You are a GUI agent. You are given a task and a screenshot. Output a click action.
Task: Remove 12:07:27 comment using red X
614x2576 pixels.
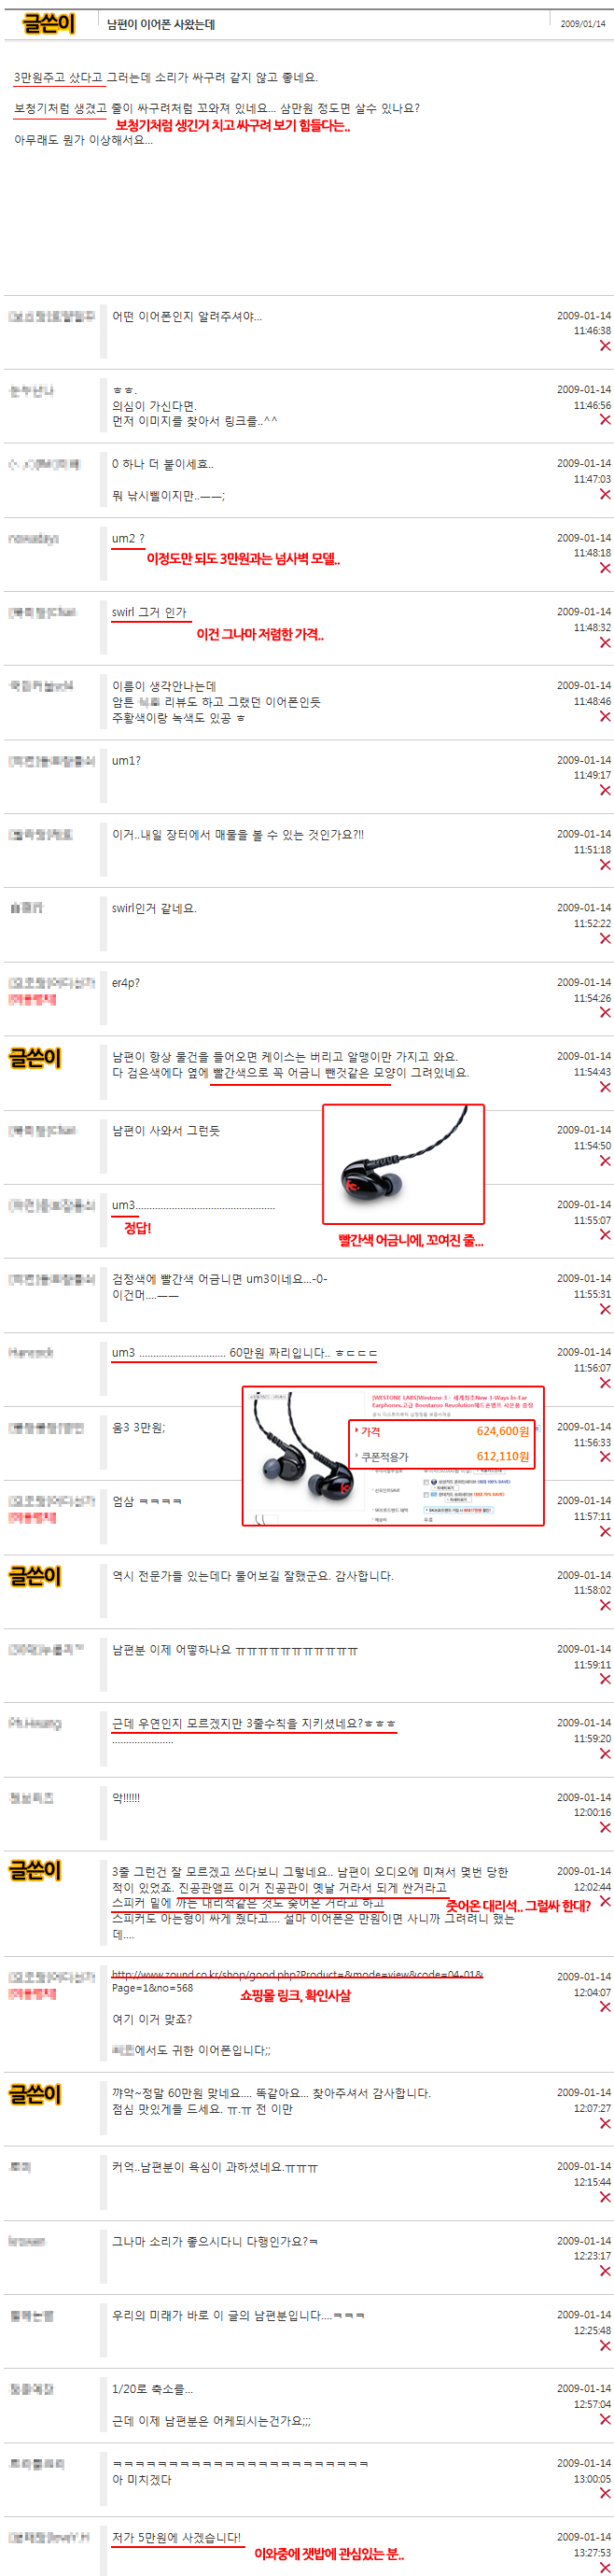click(x=604, y=2123)
